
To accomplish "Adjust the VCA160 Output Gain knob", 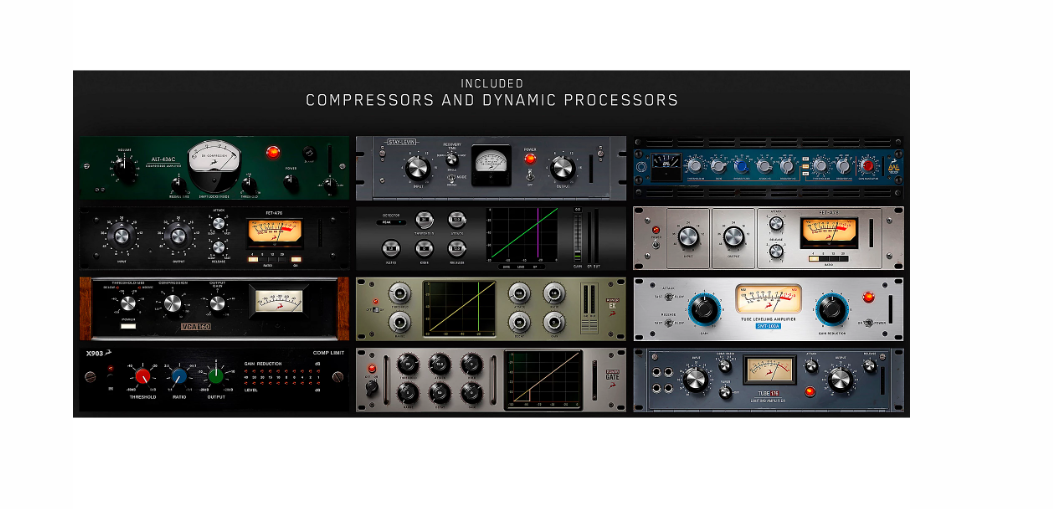I will (x=218, y=303).
